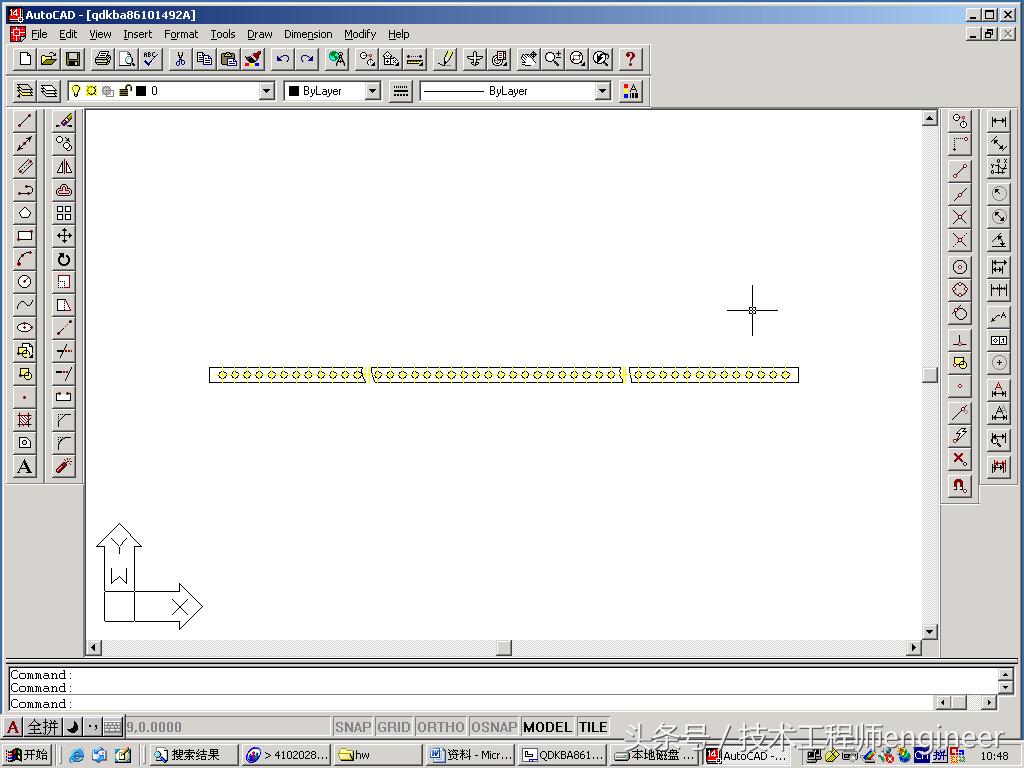
Task: Click the horizontal scrollbar thumb
Action: pos(504,647)
